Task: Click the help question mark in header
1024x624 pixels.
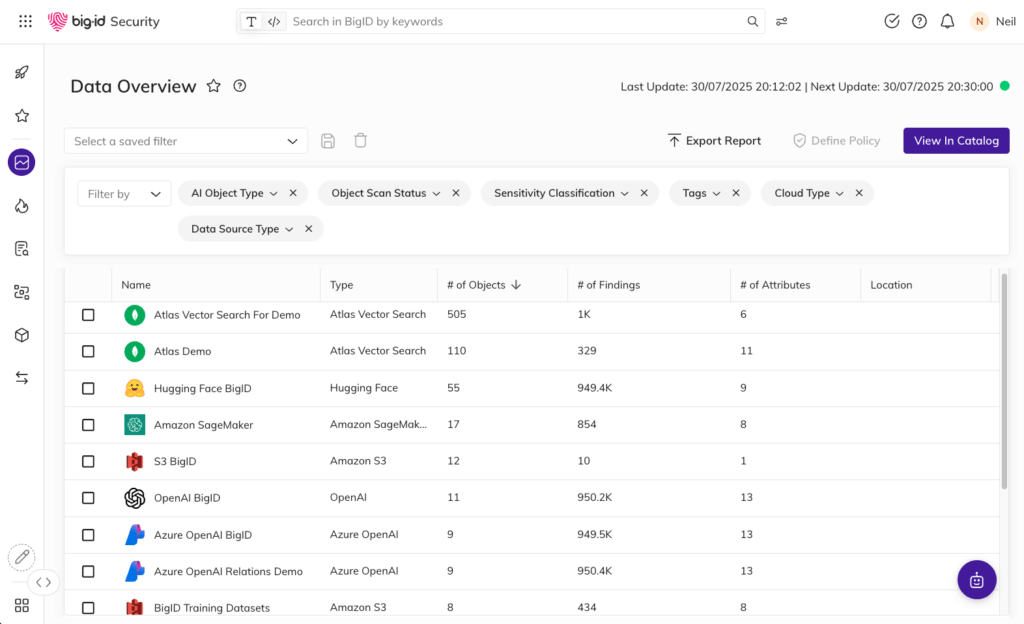Action: click(919, 21)
